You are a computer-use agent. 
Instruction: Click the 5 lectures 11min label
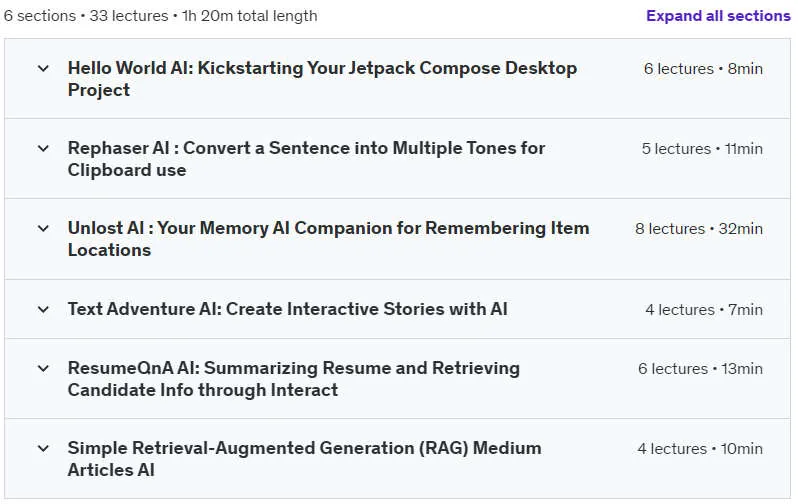coord(702,149)
